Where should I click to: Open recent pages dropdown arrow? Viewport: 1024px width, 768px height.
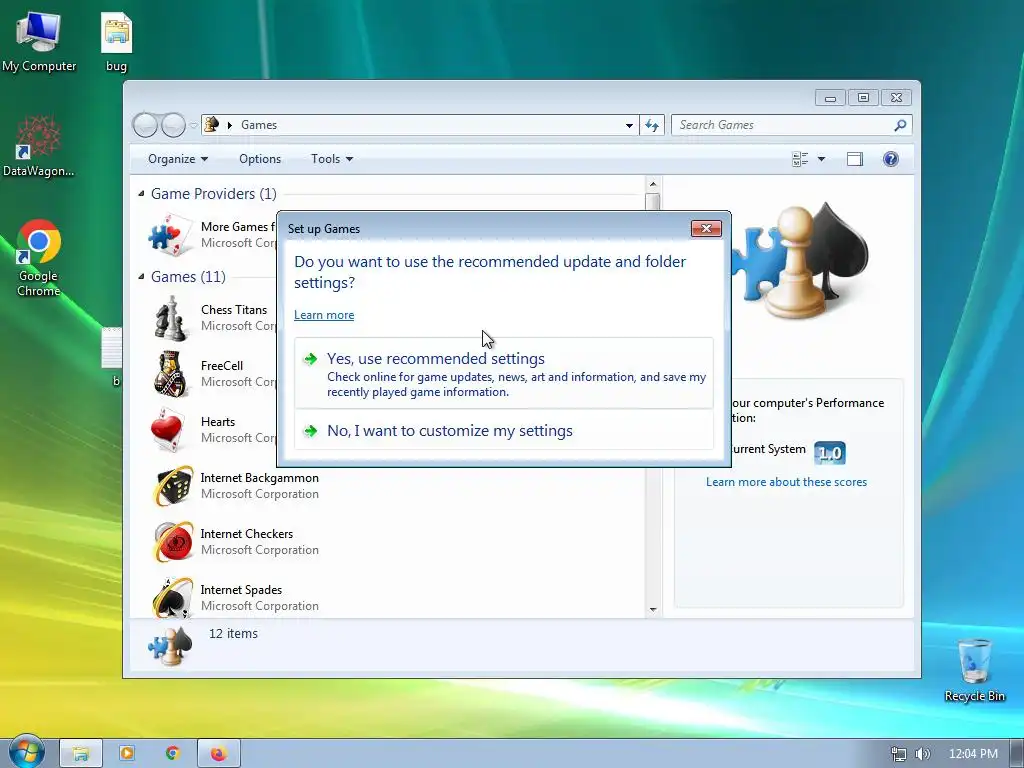(x=193, y=125)
